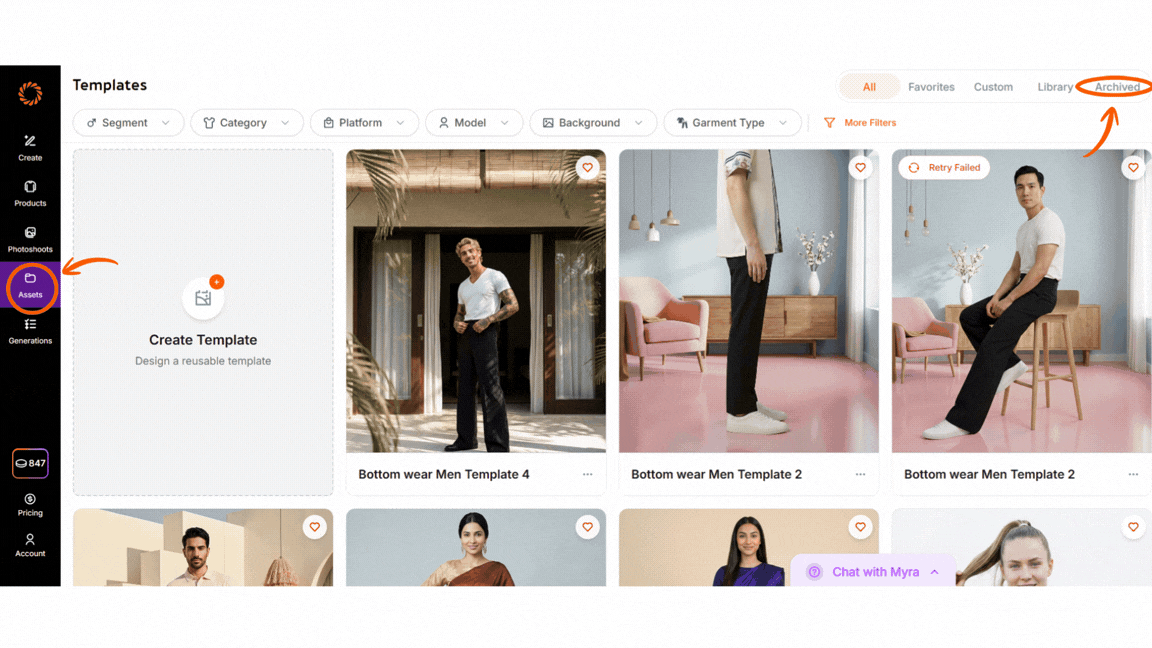Favorite the seated man Bottom wear Men Template 2
The image size is (1152, 648).
tap(1133, 167)
